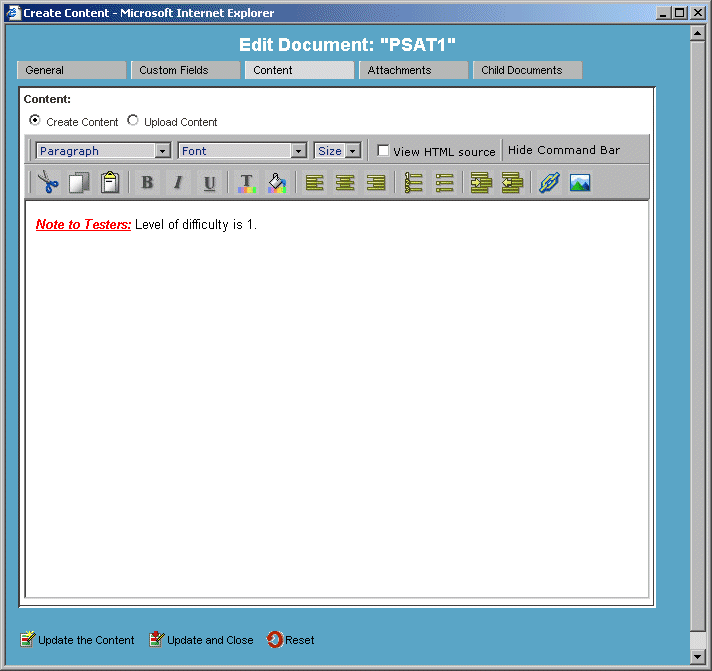Select the Create Content radio button
The width and height of the screenshot is (712, 671).
tap(35, 120)
